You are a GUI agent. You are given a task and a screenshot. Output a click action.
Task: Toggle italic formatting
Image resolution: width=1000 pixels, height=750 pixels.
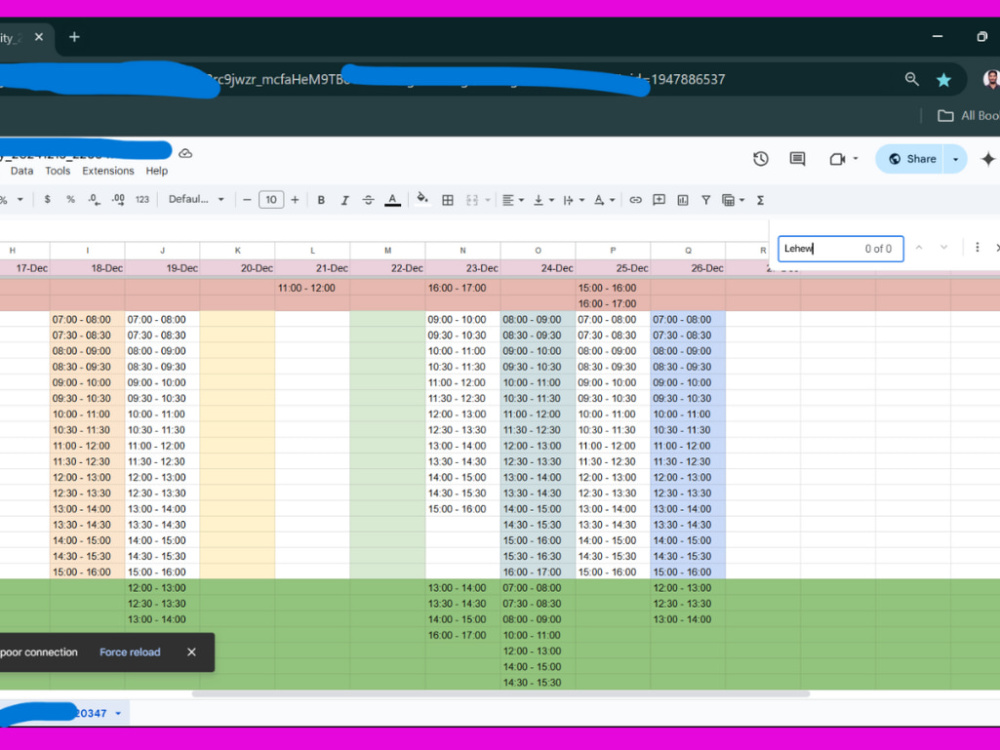coord(344,200)
